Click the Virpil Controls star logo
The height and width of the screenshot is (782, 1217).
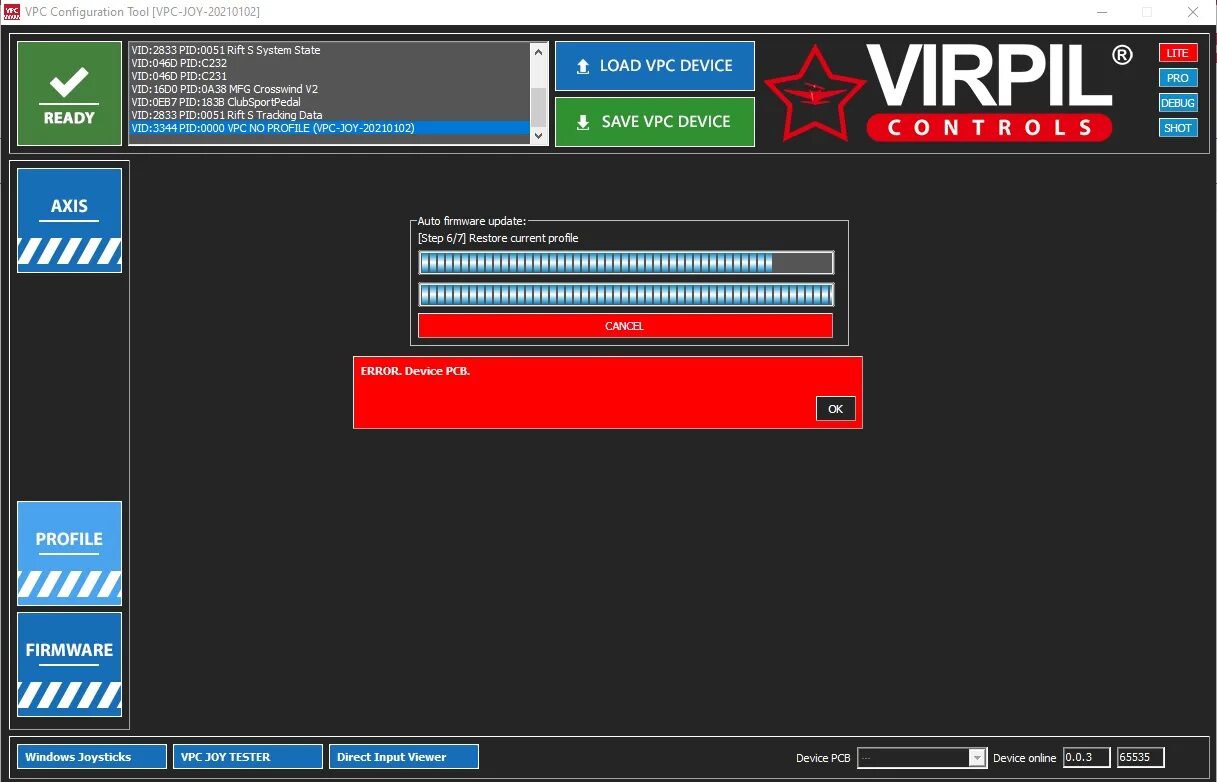click(x=814, y=94)
